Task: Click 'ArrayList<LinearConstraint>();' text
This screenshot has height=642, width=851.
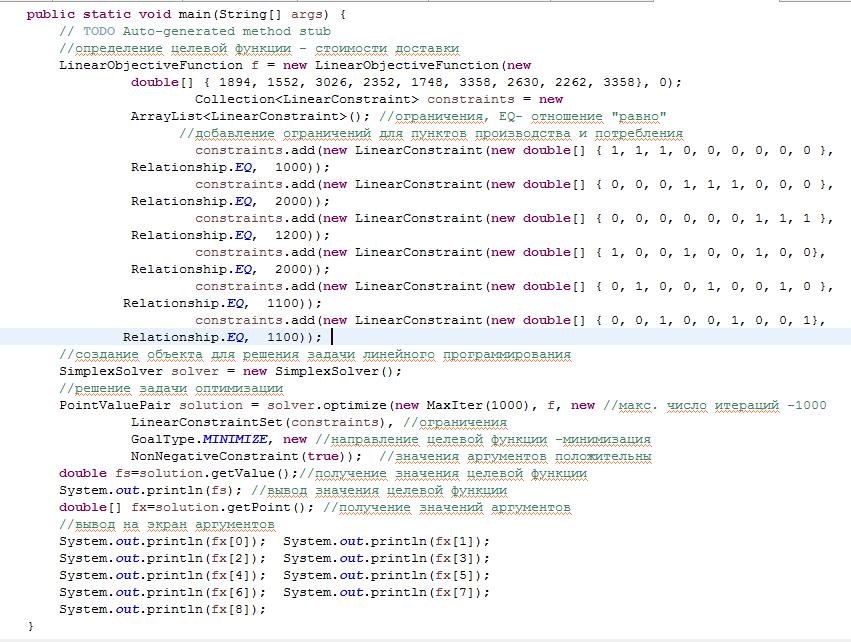Action: click(250, 117)
